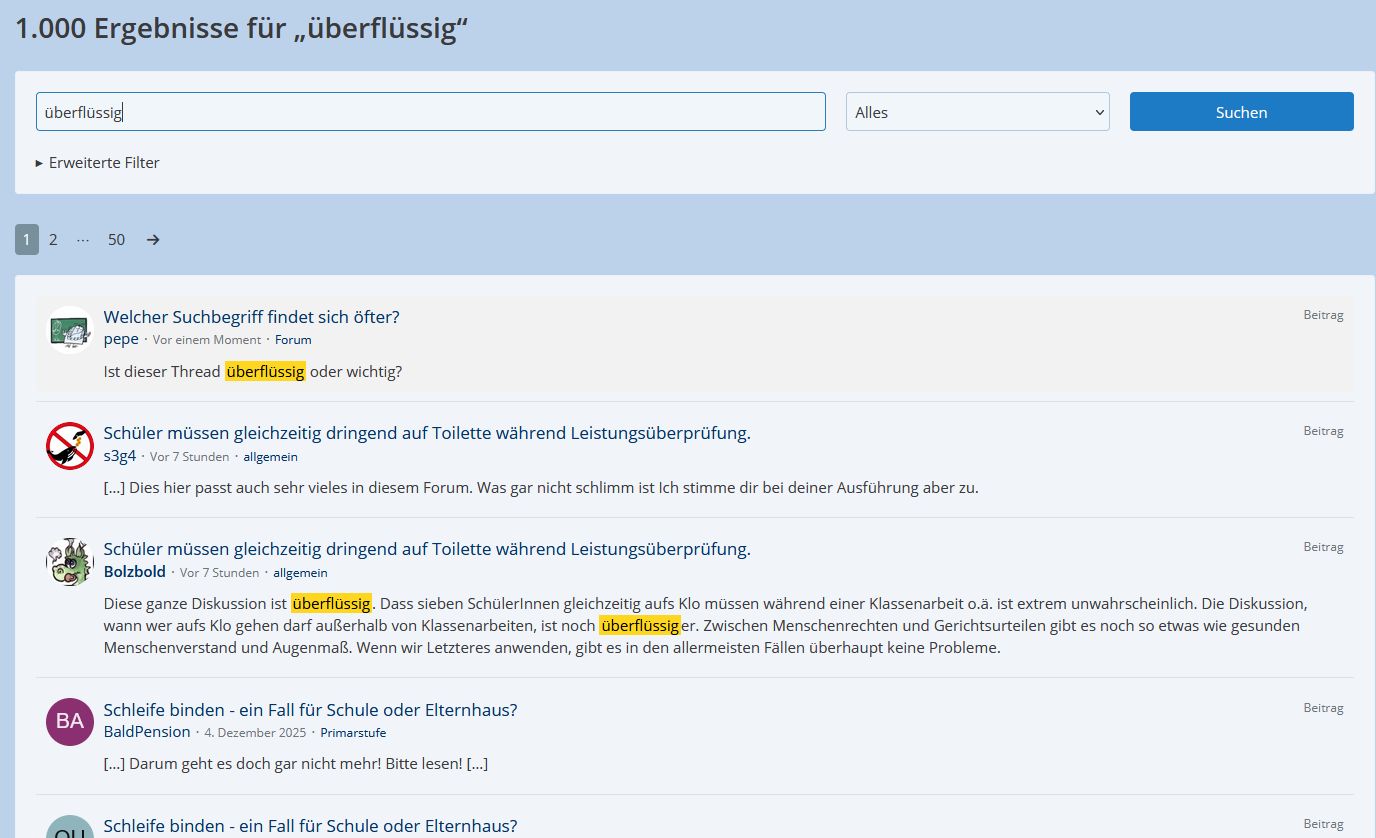Select current page 1 in pagination
Image resolution: width=1376 pixels, height=838 pixels.
[27, 240]
